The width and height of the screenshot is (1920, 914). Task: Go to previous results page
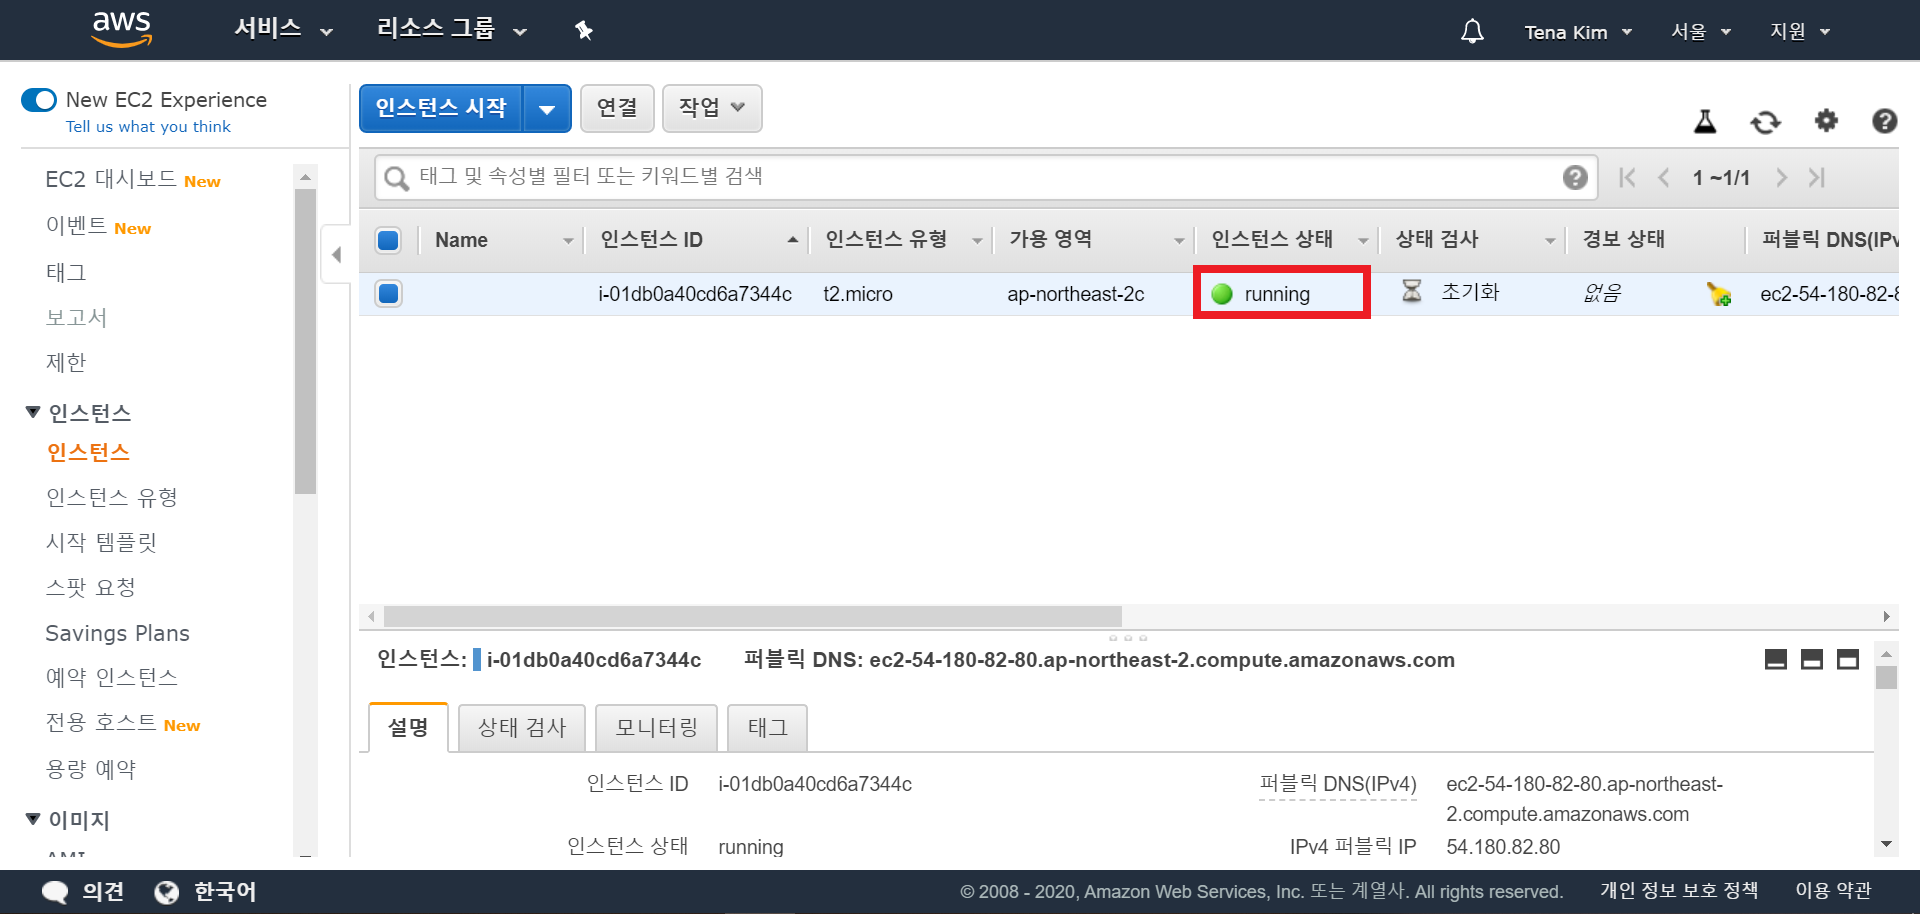pyautogui.click(x=1664, y=178)
